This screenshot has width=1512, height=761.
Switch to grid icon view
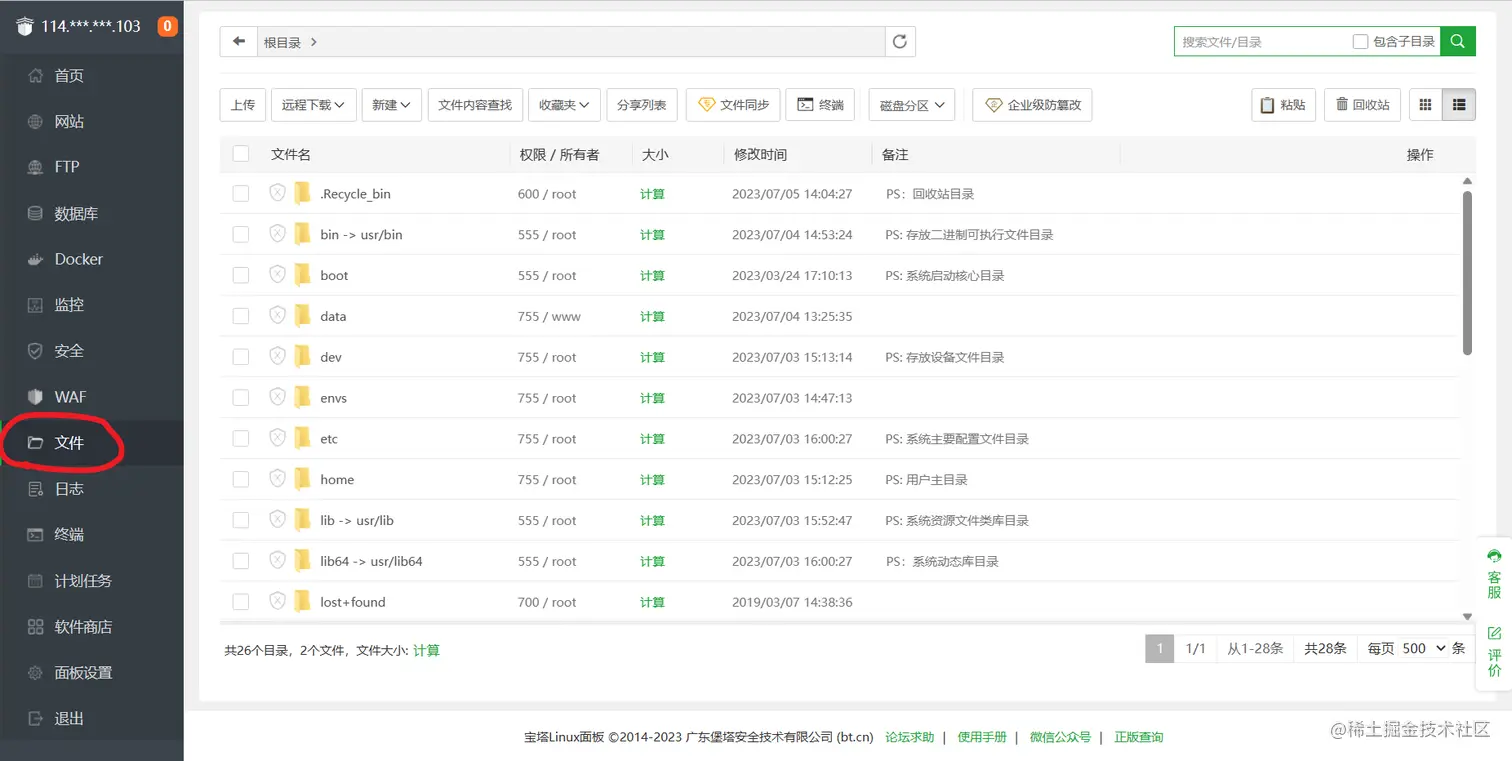pos(1426,105)
